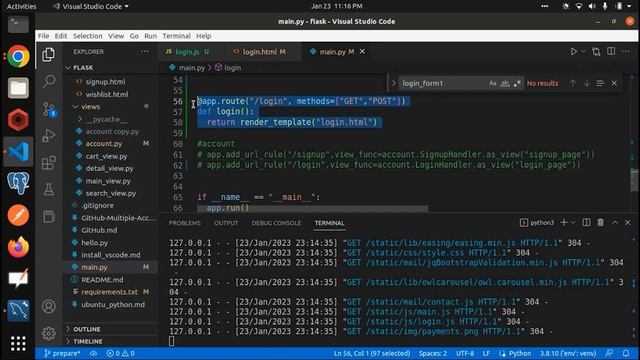
Task: Open Show Applications grid in dock
Action: coord(18,343)
